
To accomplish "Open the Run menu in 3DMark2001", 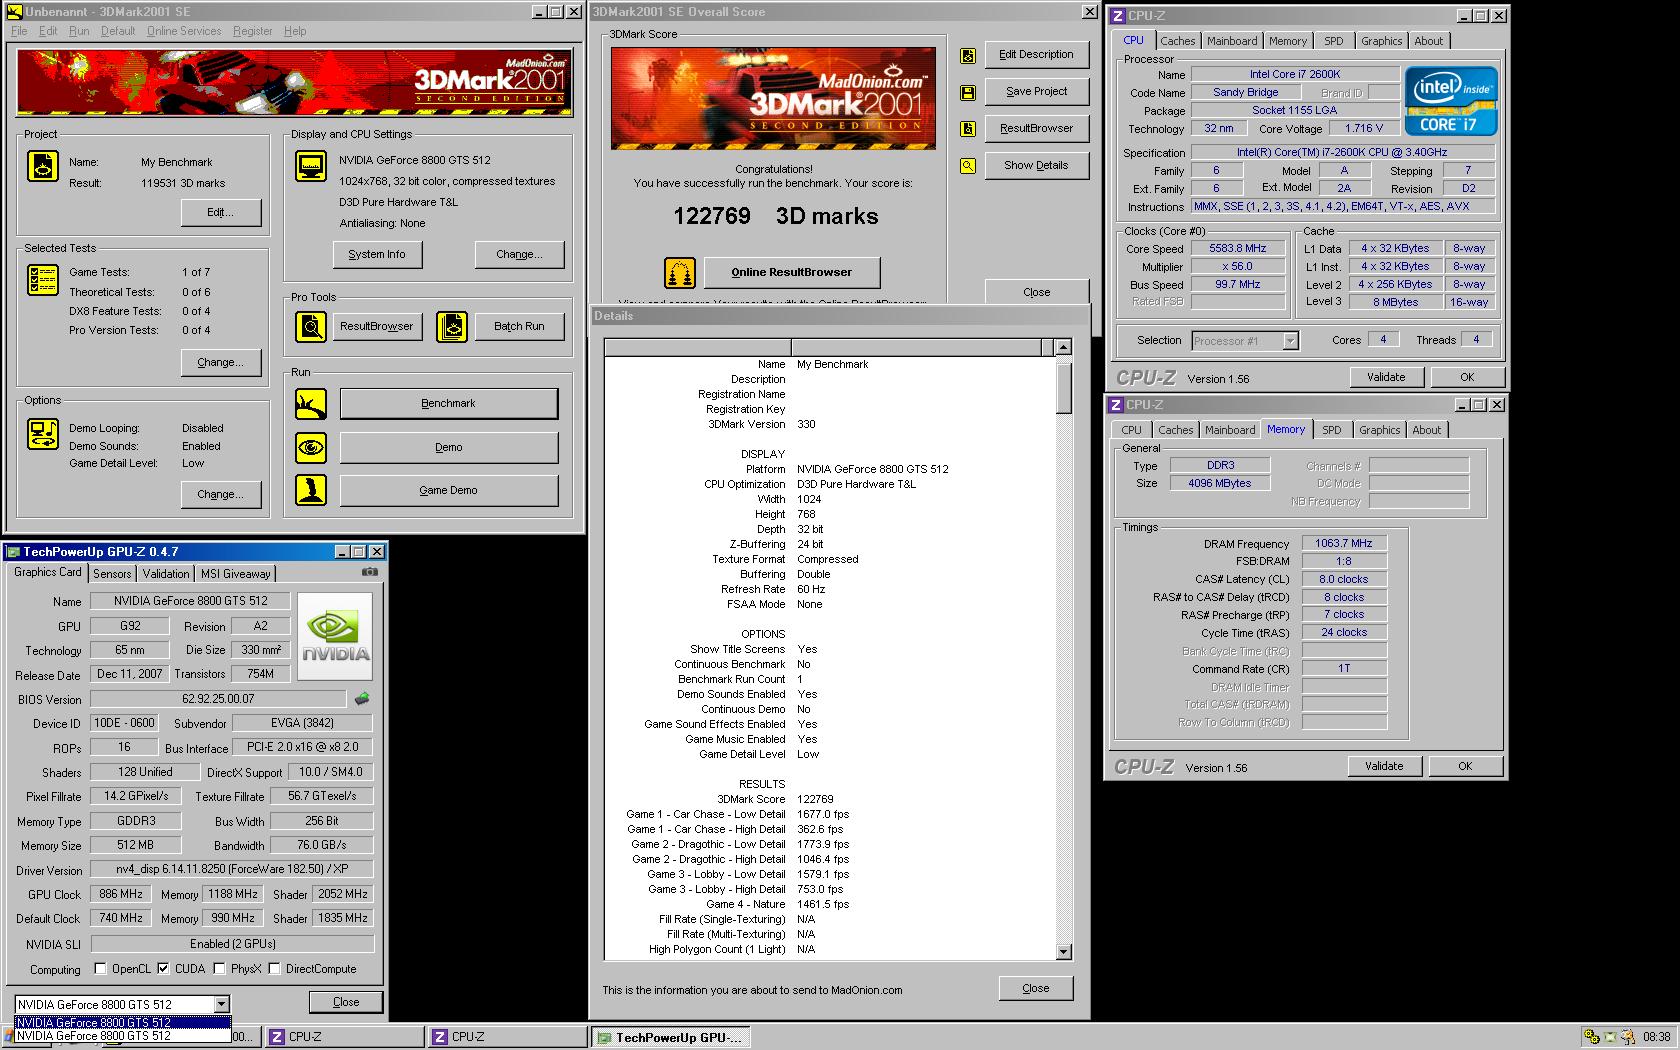I will (x=79, y=31).
